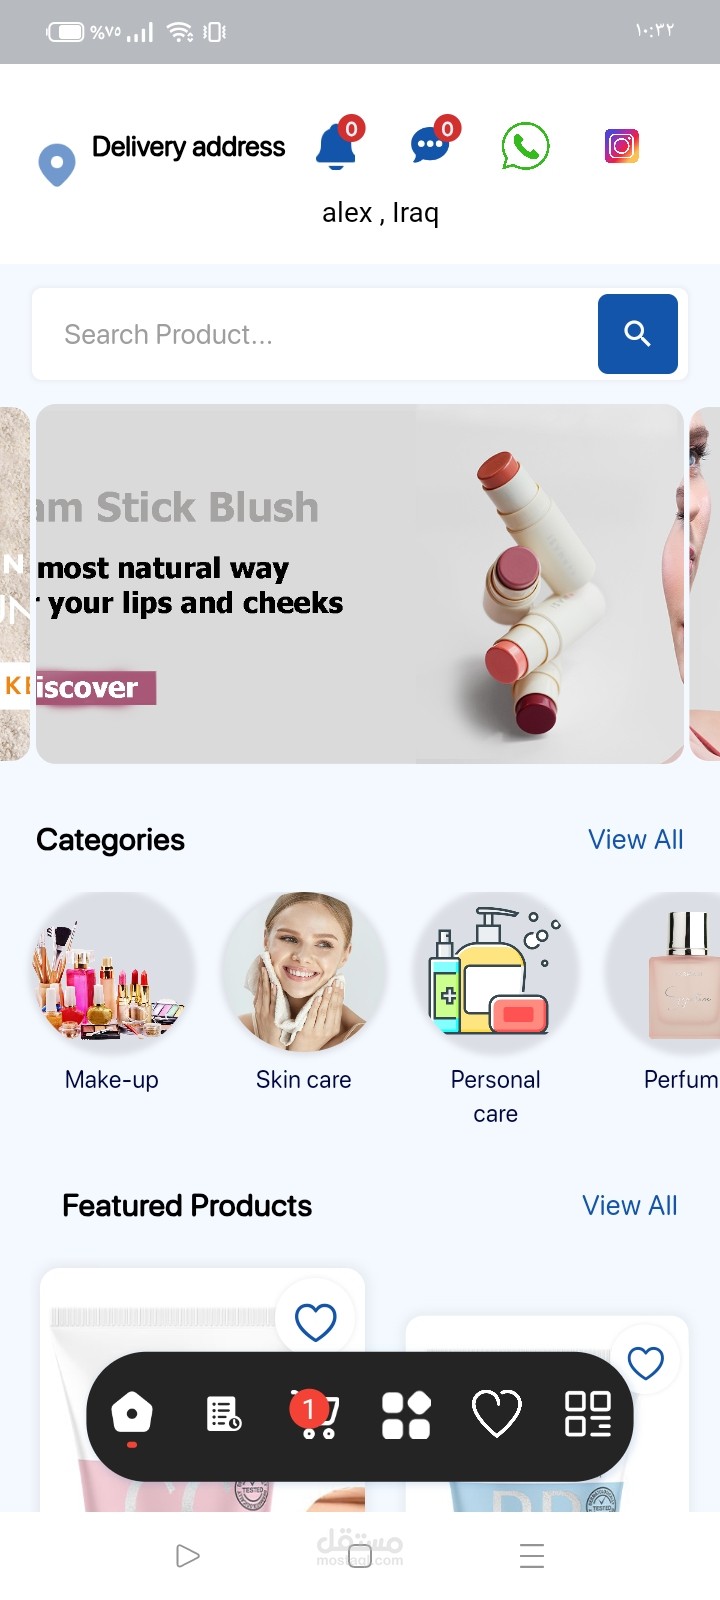Toggle favorite heart on first featured product
This screenshot has height=1600, width=720.
[315, 1322]
